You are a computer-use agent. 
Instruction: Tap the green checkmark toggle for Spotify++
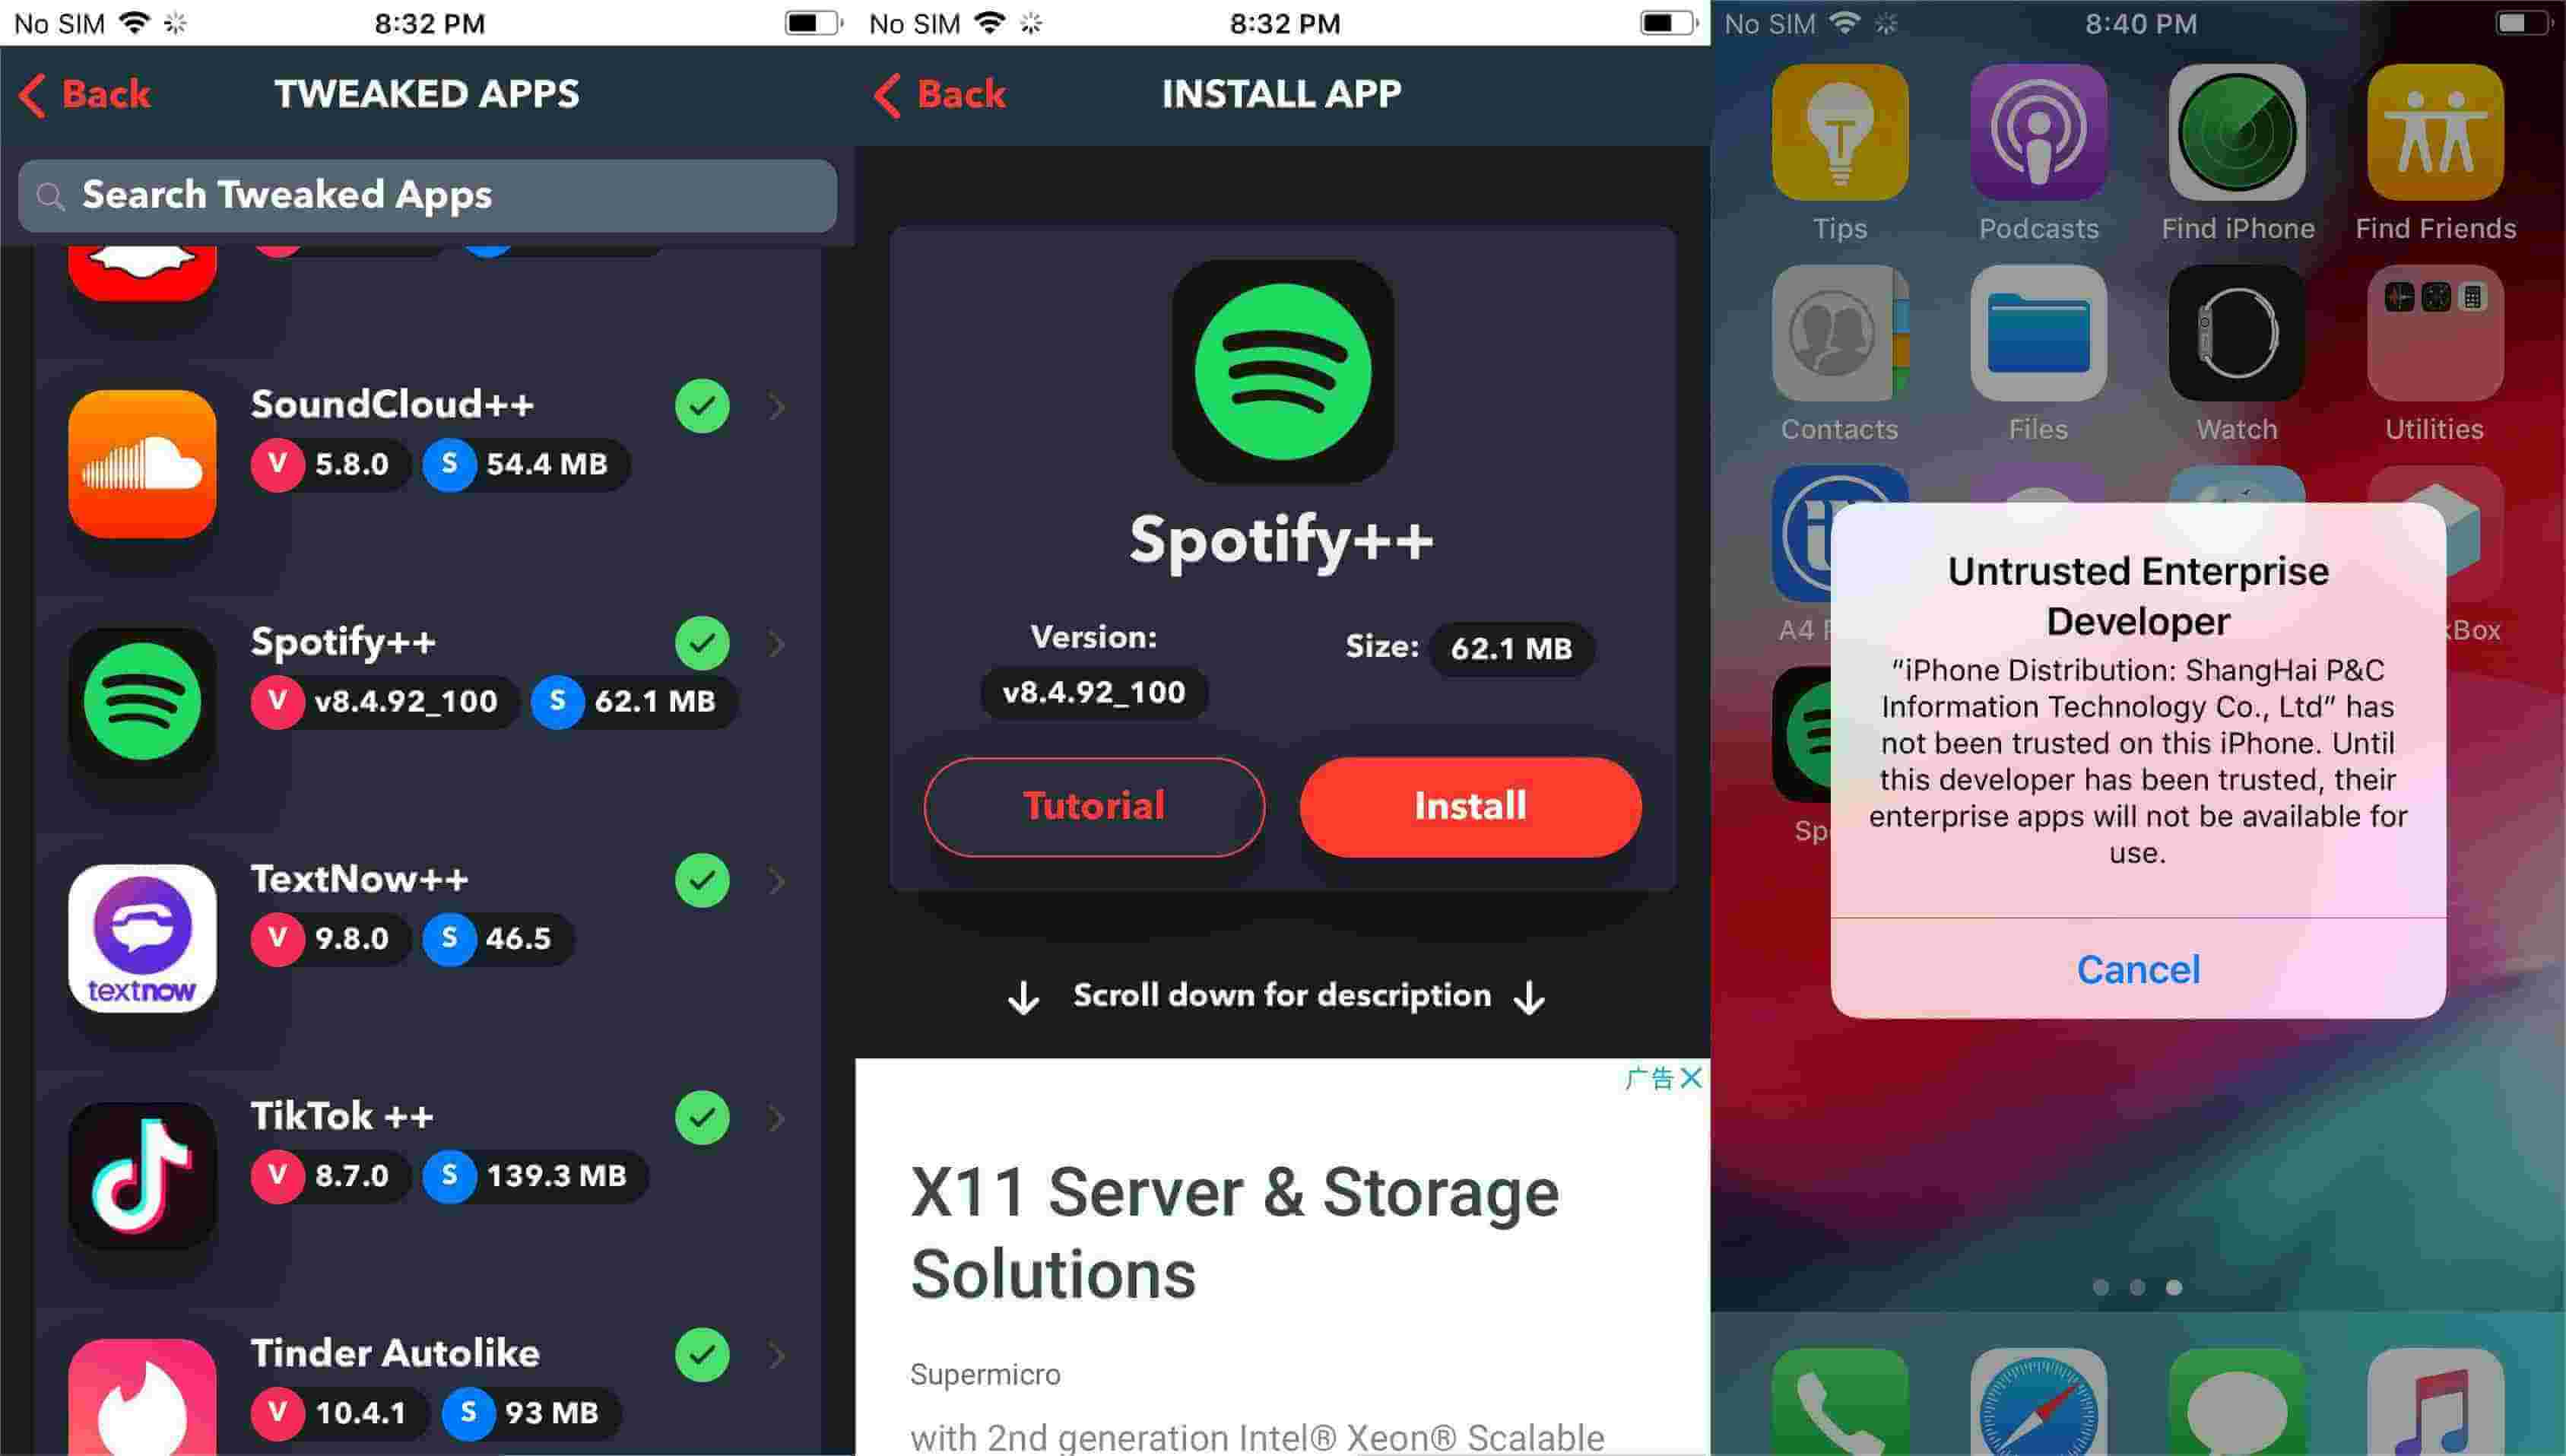(705, 643)
